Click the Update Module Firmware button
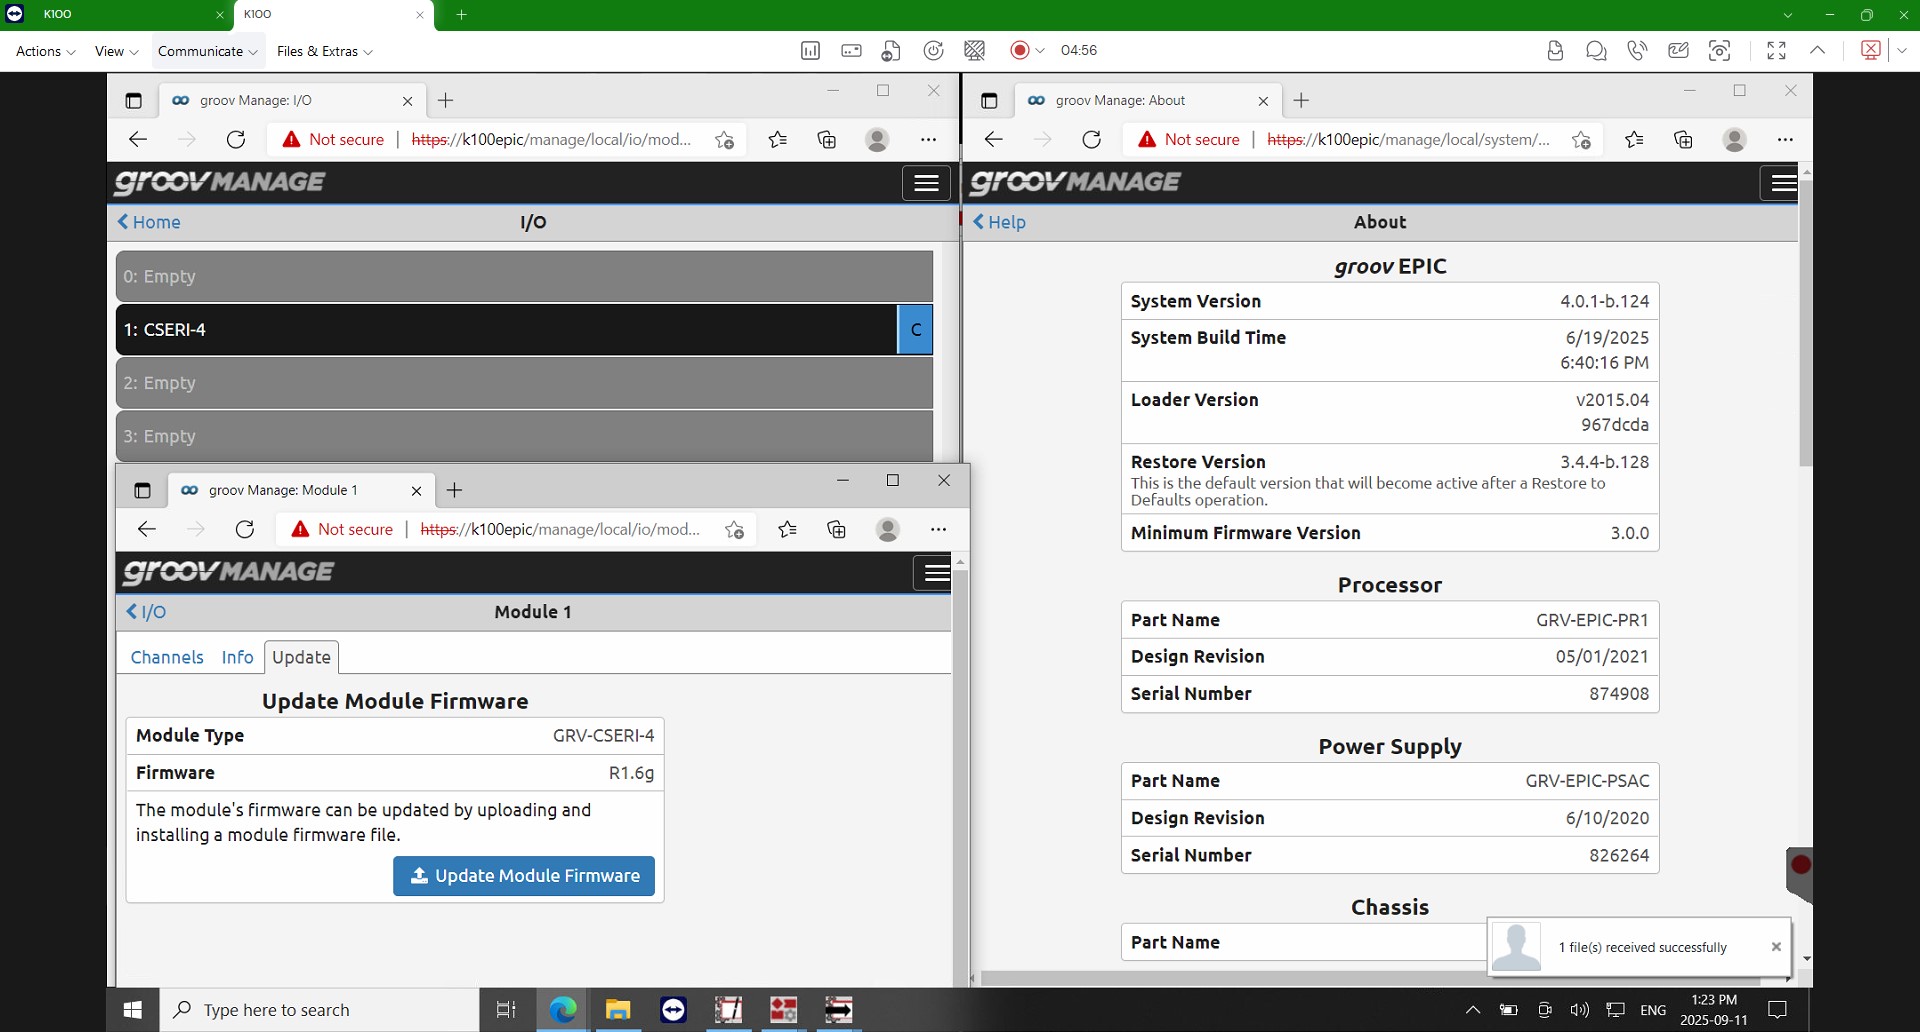1920x1032 pixels. [524, 876]
